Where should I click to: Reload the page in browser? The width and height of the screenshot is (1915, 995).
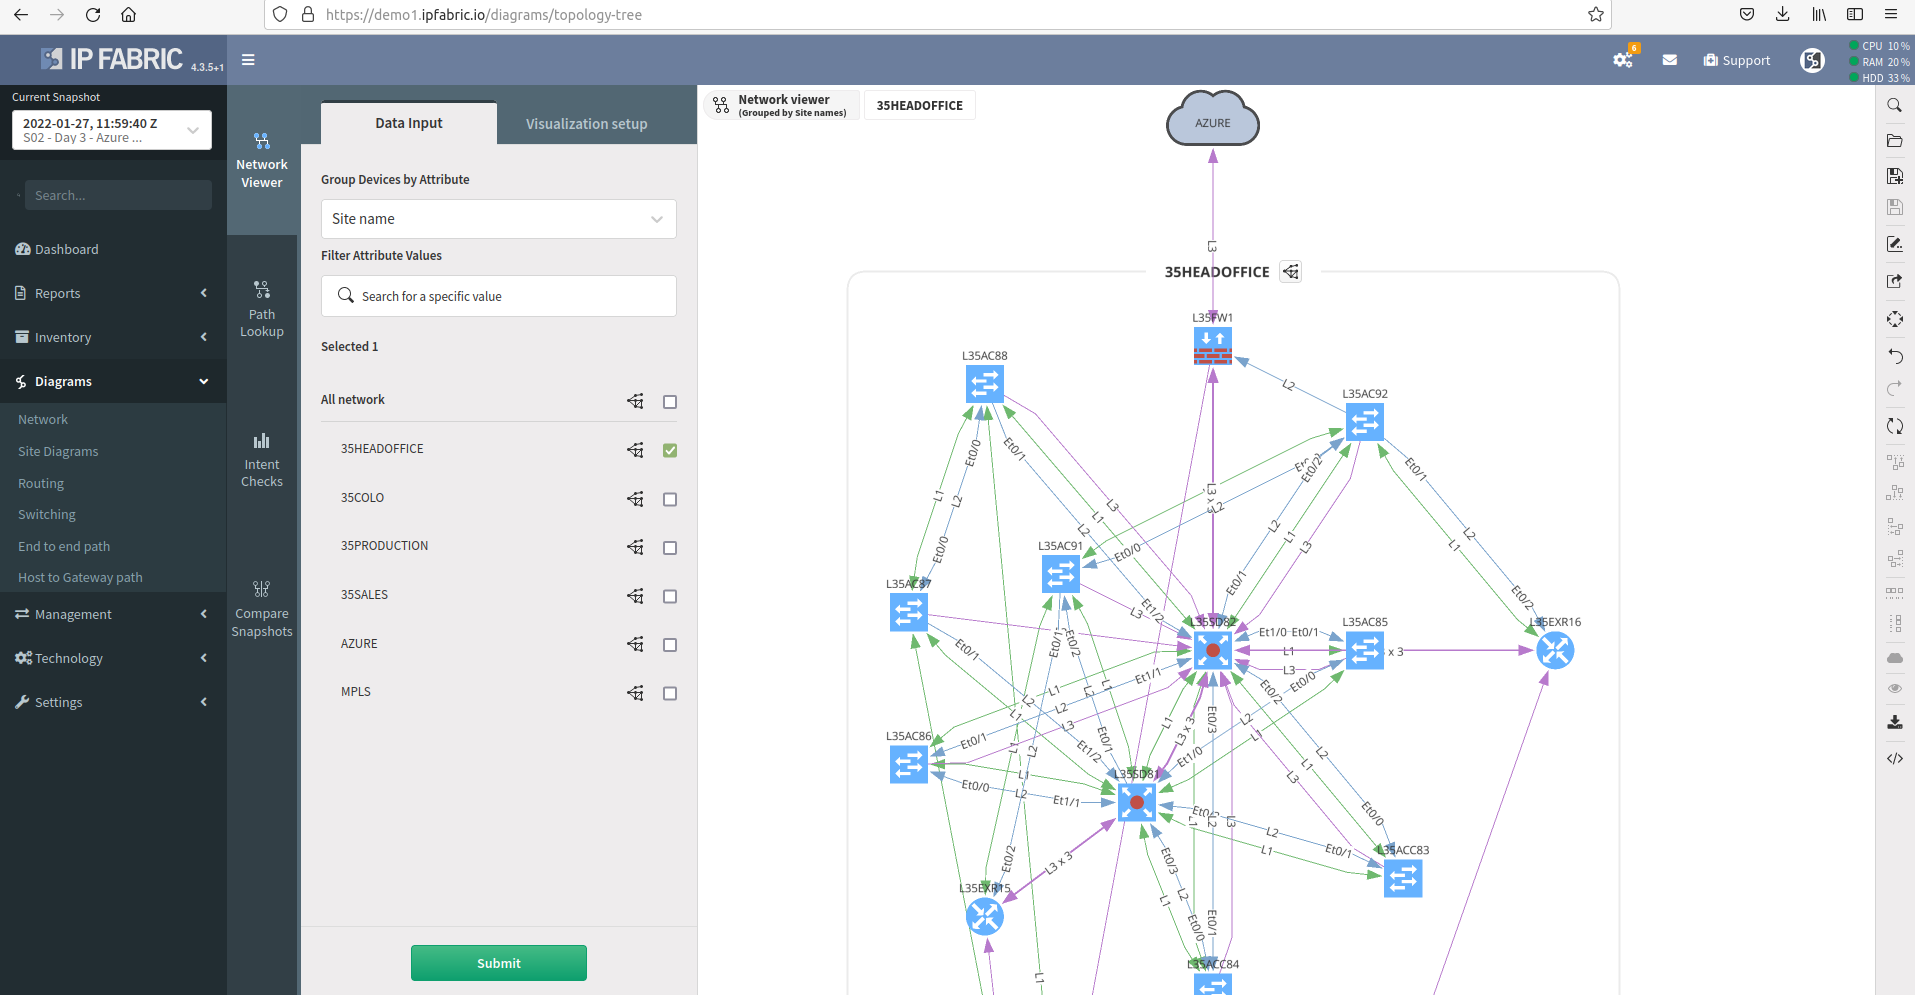point(92,15)
